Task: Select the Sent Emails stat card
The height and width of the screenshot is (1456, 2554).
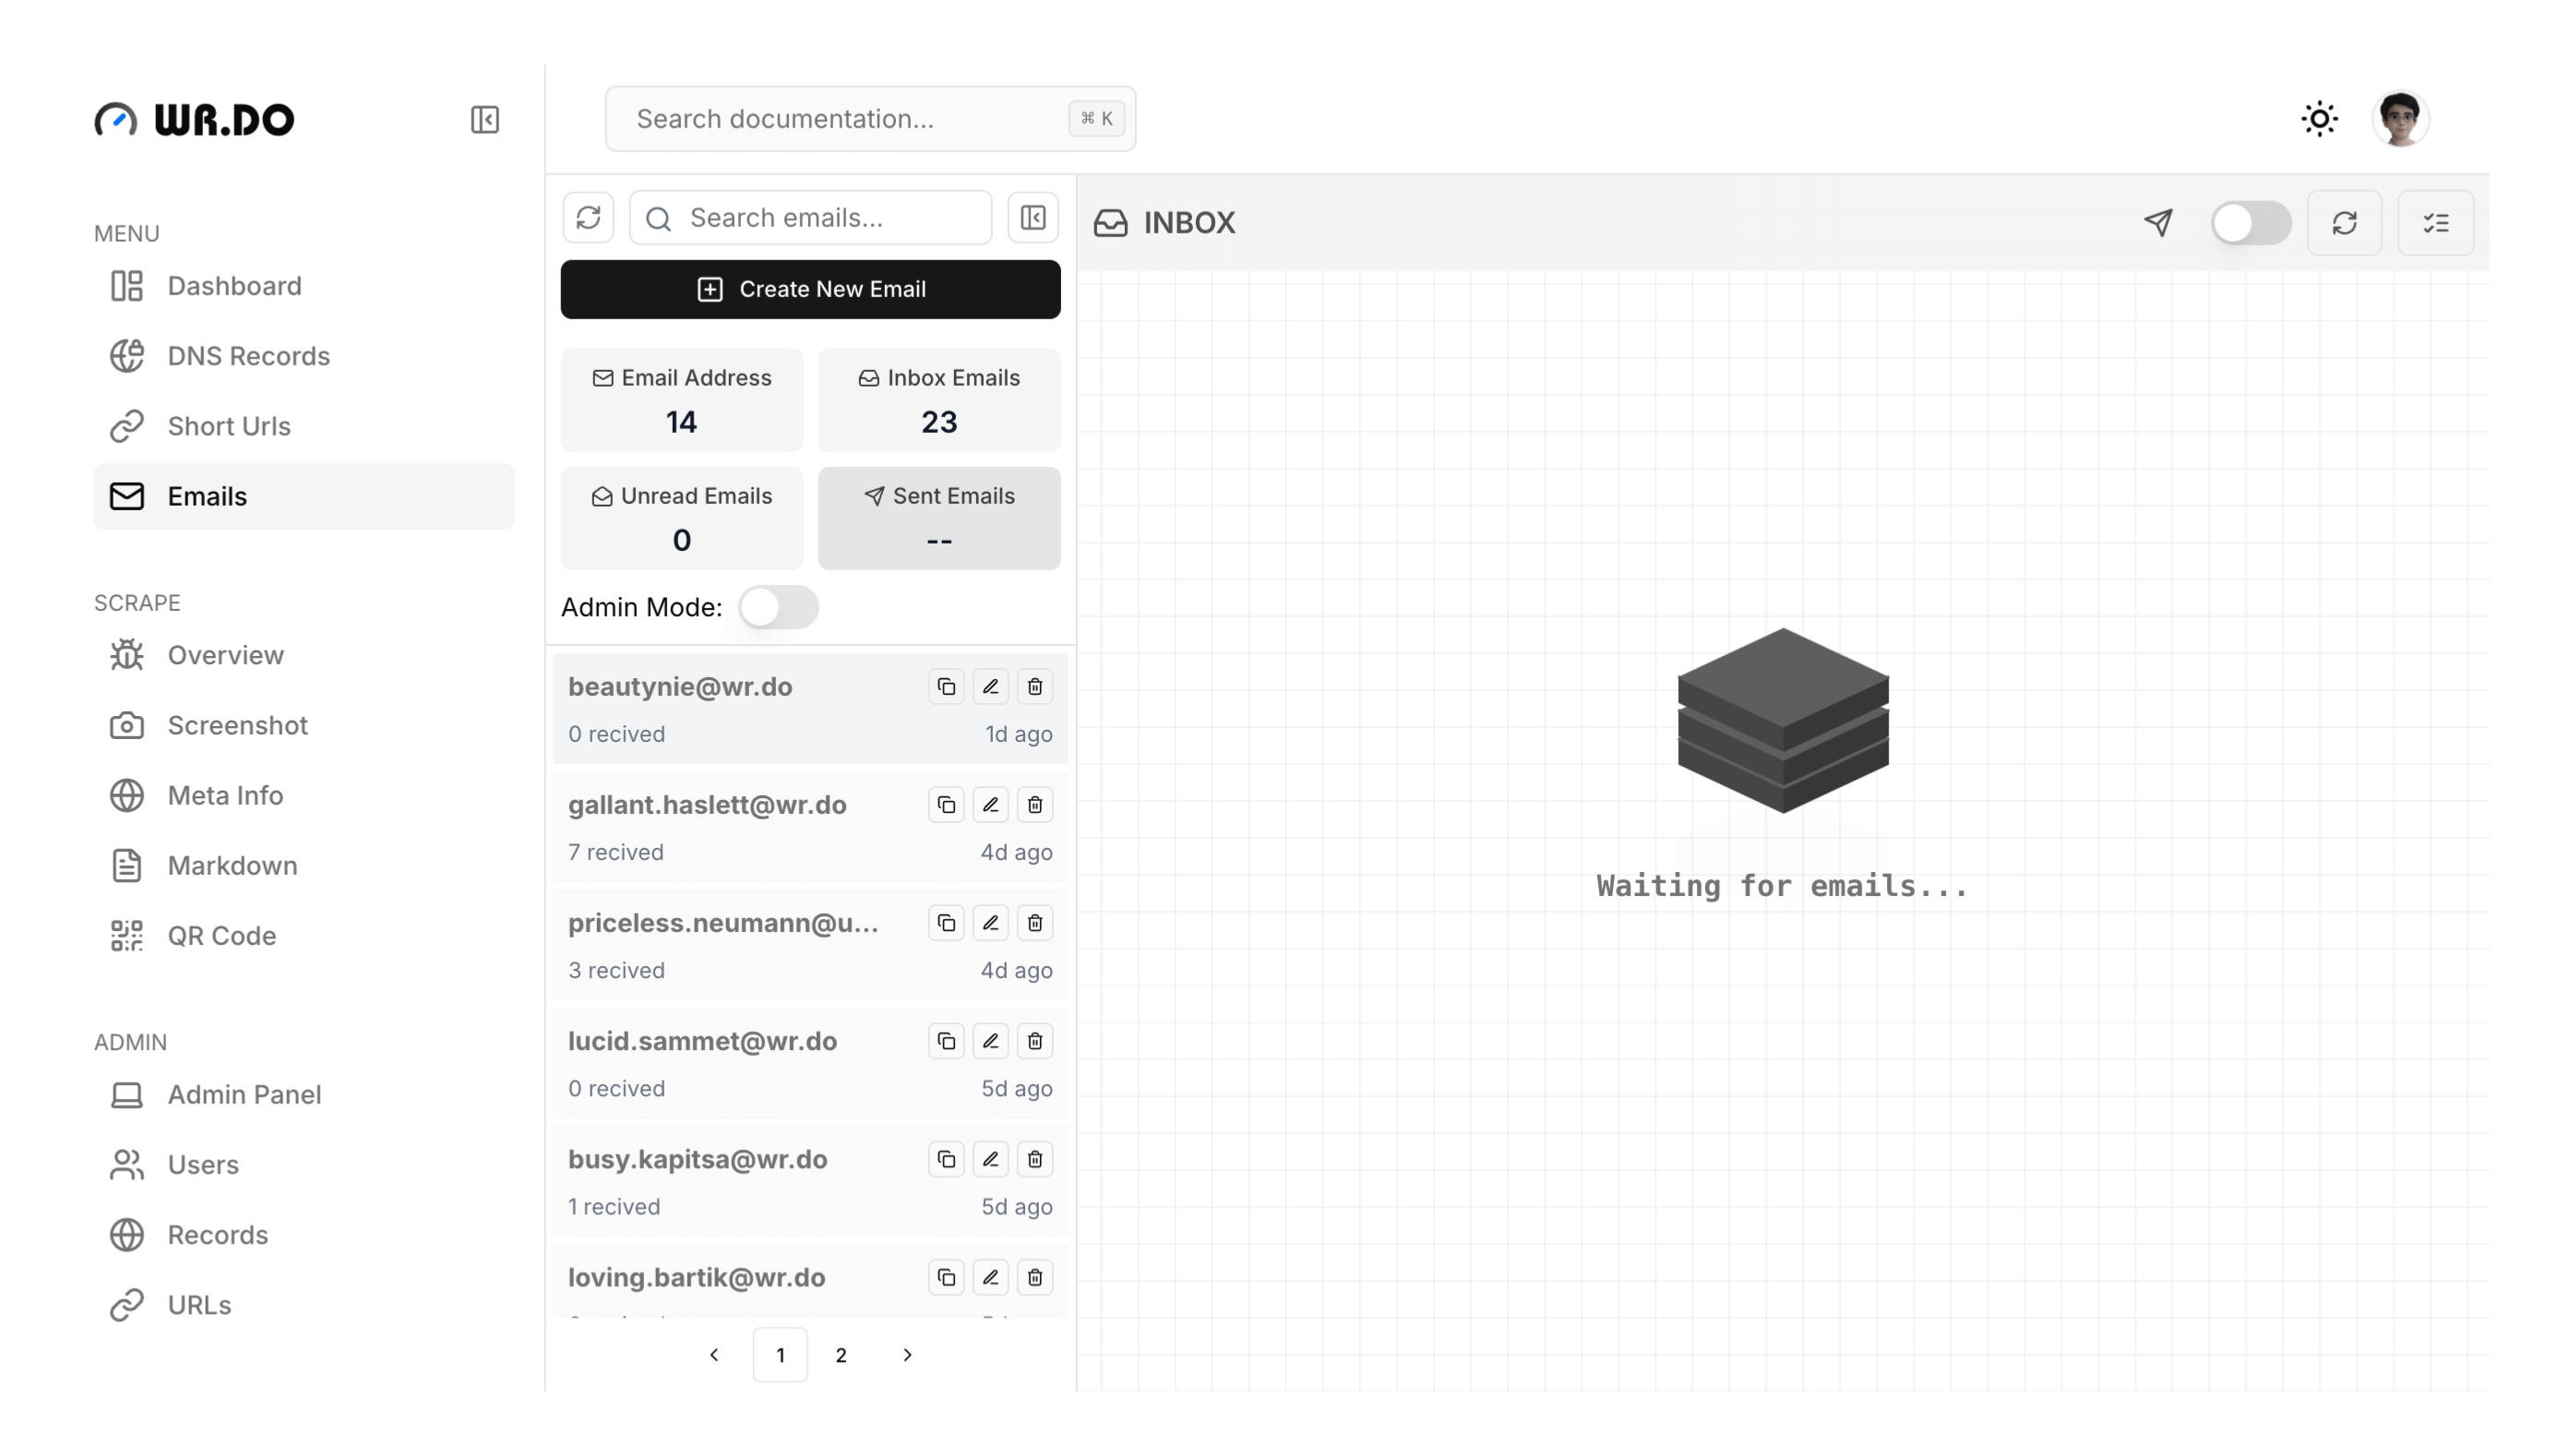Action: 938,518
